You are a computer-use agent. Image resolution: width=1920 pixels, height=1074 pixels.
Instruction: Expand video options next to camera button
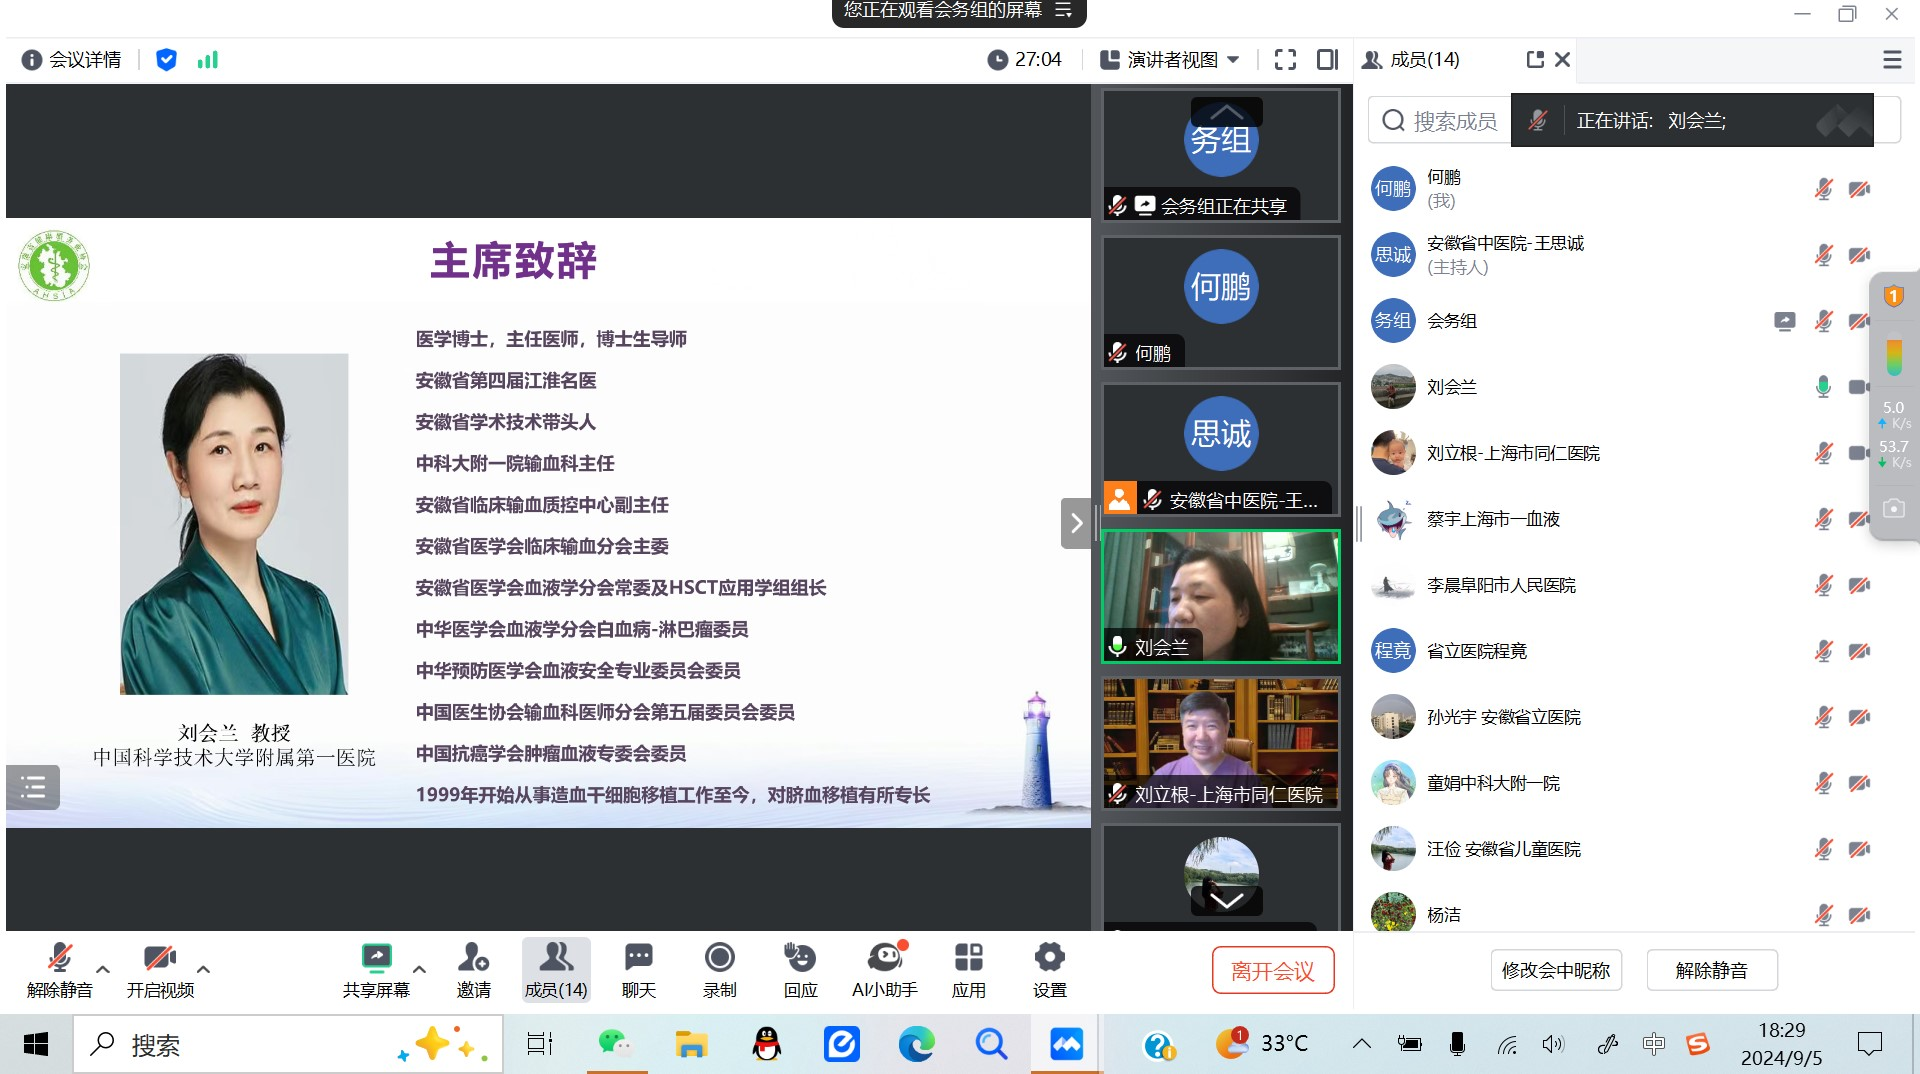pos(203,969)
